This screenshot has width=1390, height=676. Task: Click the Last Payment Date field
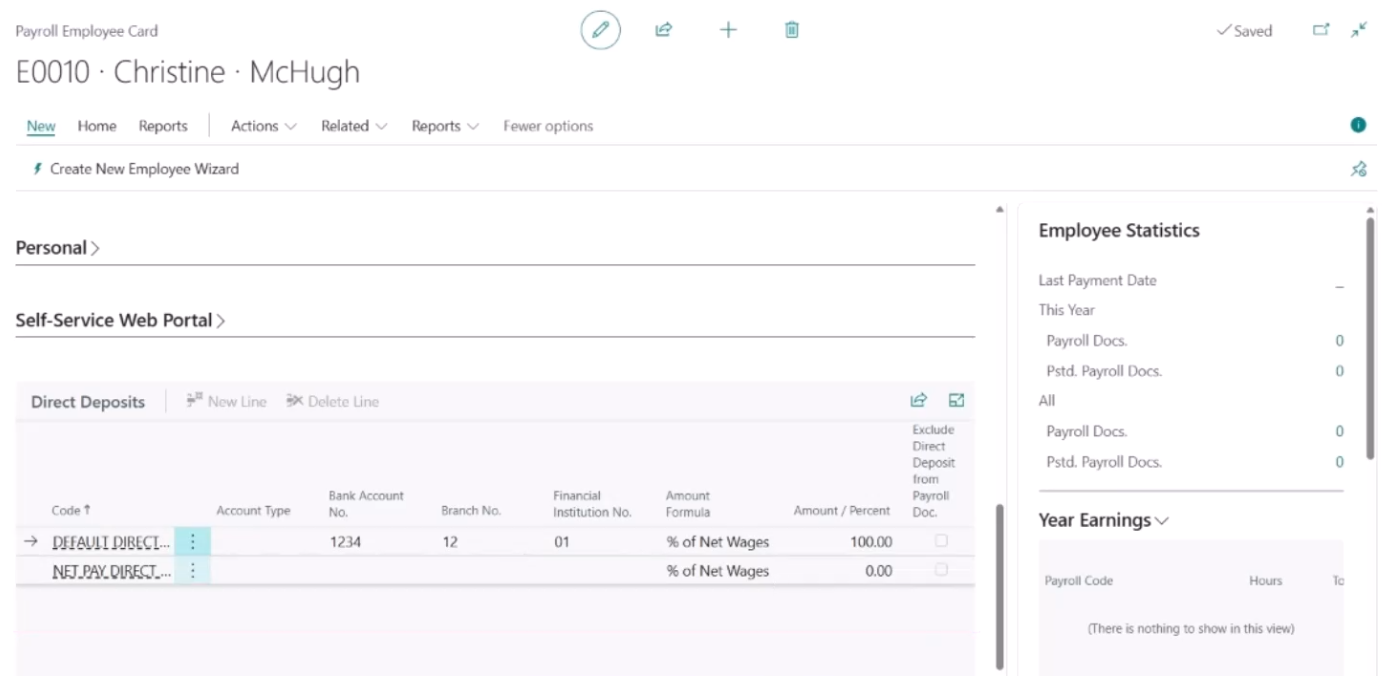coord(1191,281)
